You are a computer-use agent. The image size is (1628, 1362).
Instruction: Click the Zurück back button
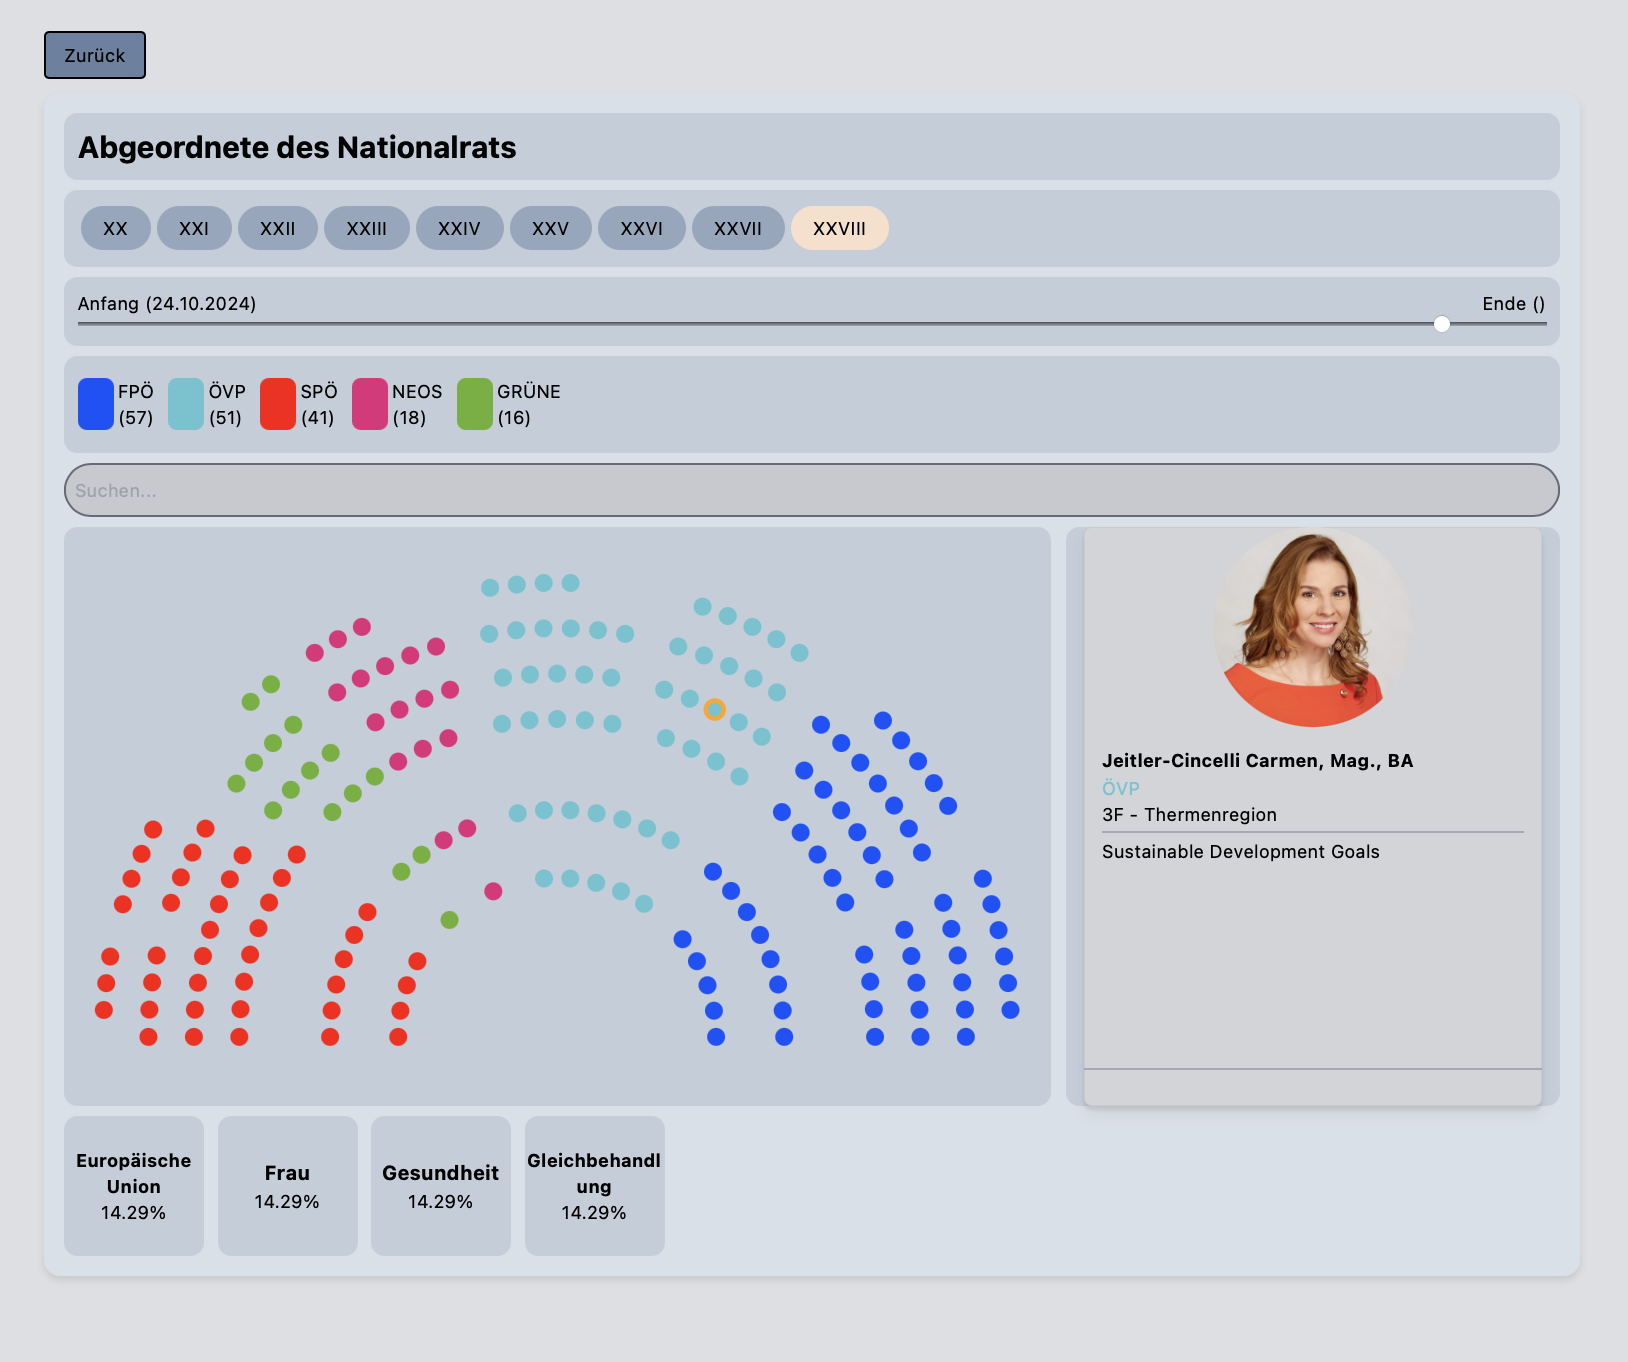pos(95,55)
